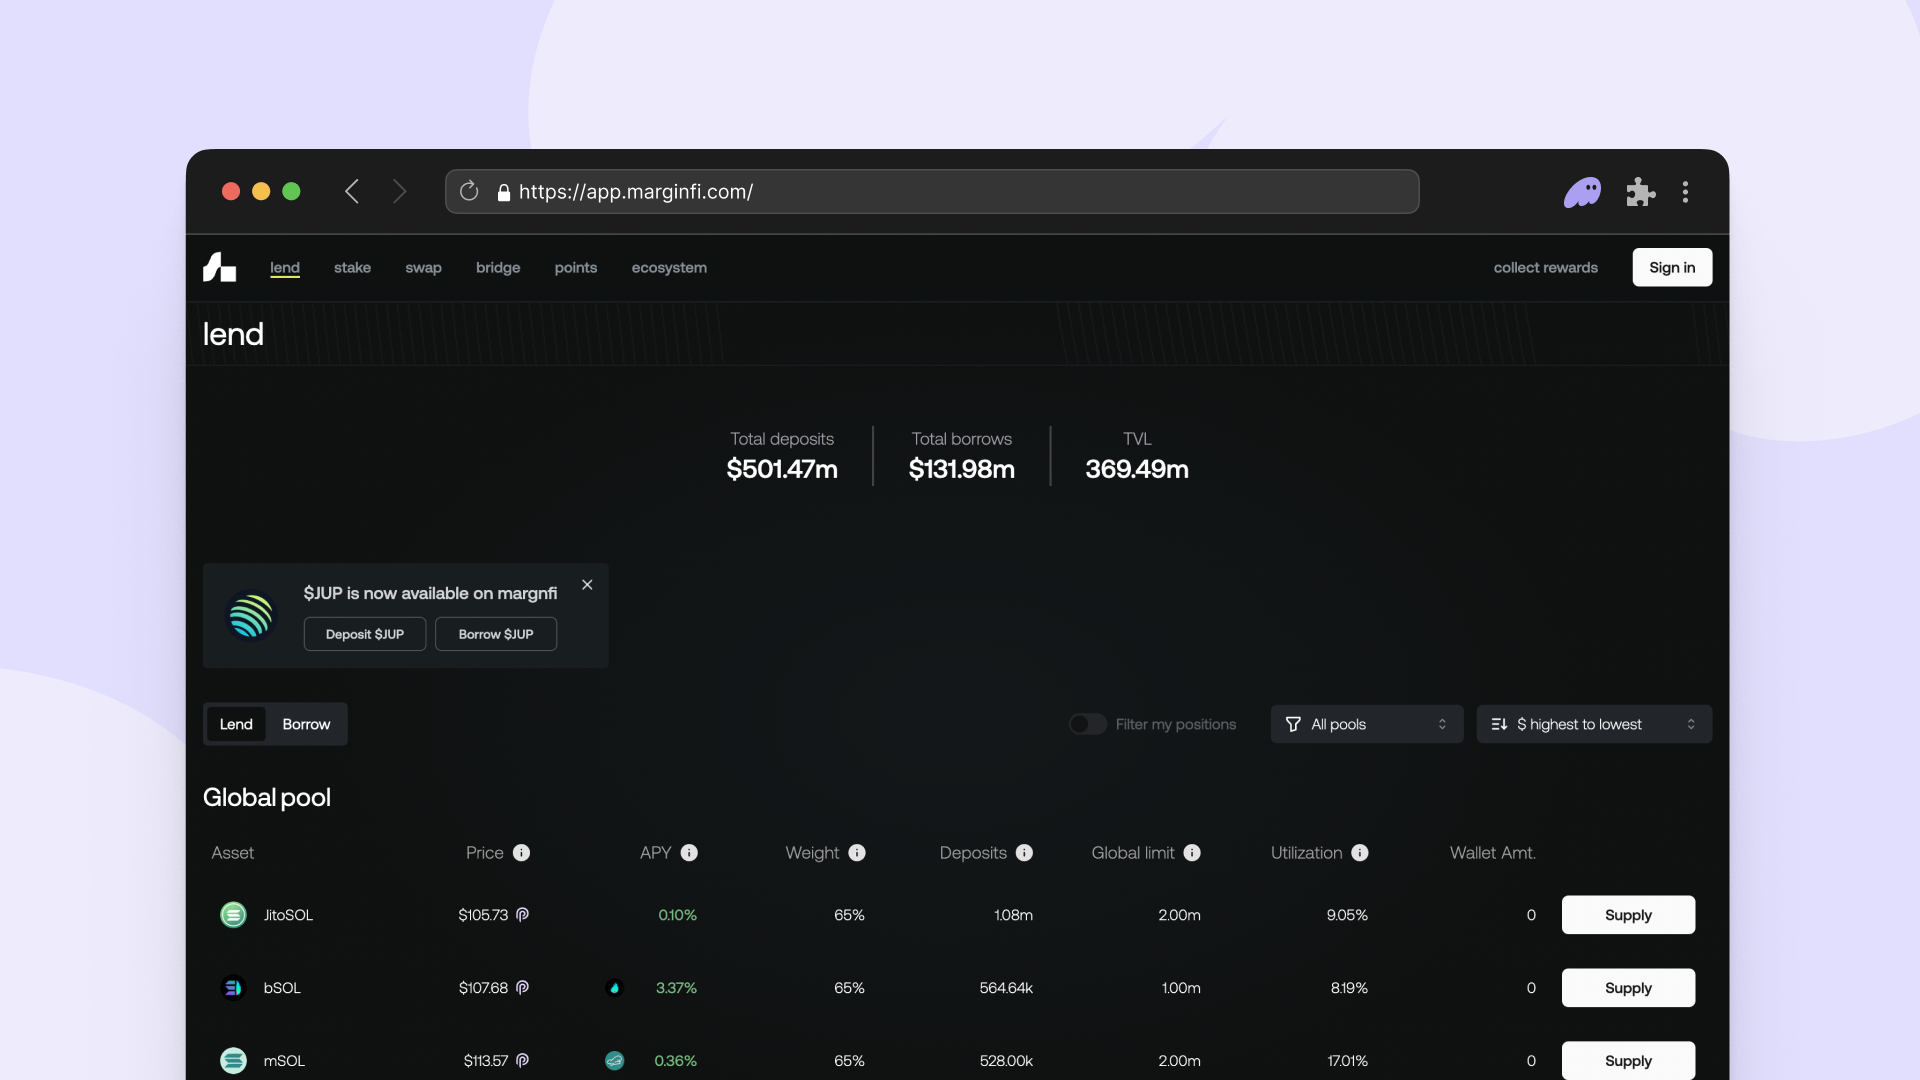Open the ecosystem page
Viewport: 1920px width, 1080px height.
pos(668,267)
